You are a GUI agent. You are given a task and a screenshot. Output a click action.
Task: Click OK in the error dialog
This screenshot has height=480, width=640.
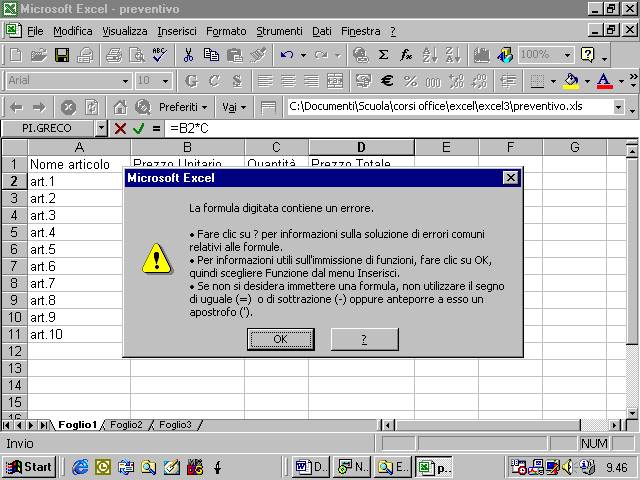pos(280,339)
